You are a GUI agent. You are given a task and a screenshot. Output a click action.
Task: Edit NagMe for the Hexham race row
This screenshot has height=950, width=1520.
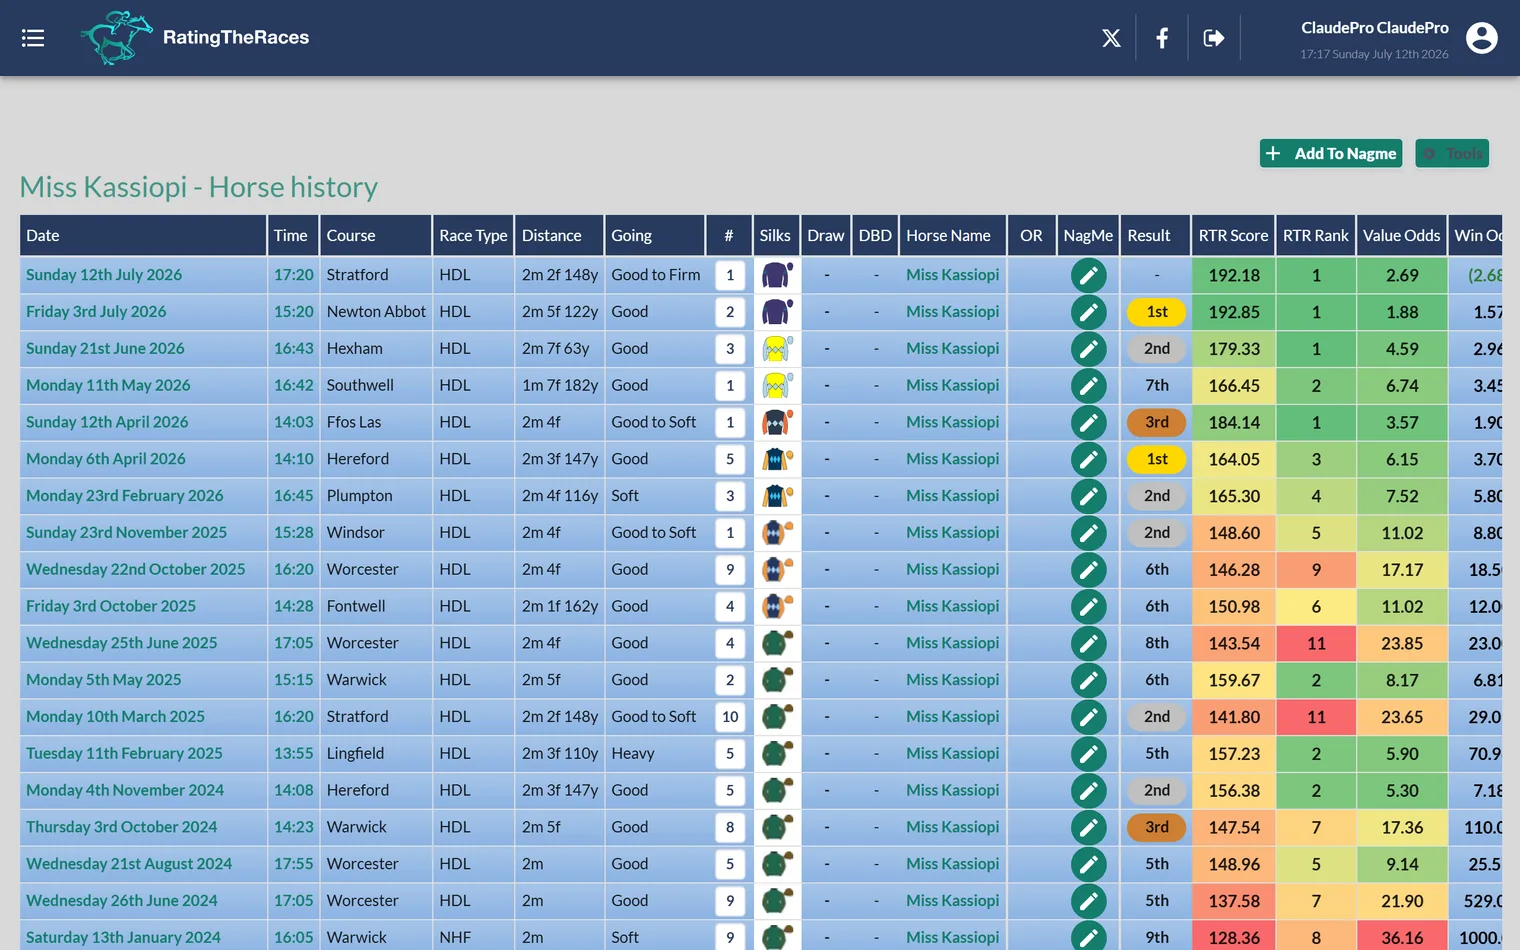[1088, 349]
